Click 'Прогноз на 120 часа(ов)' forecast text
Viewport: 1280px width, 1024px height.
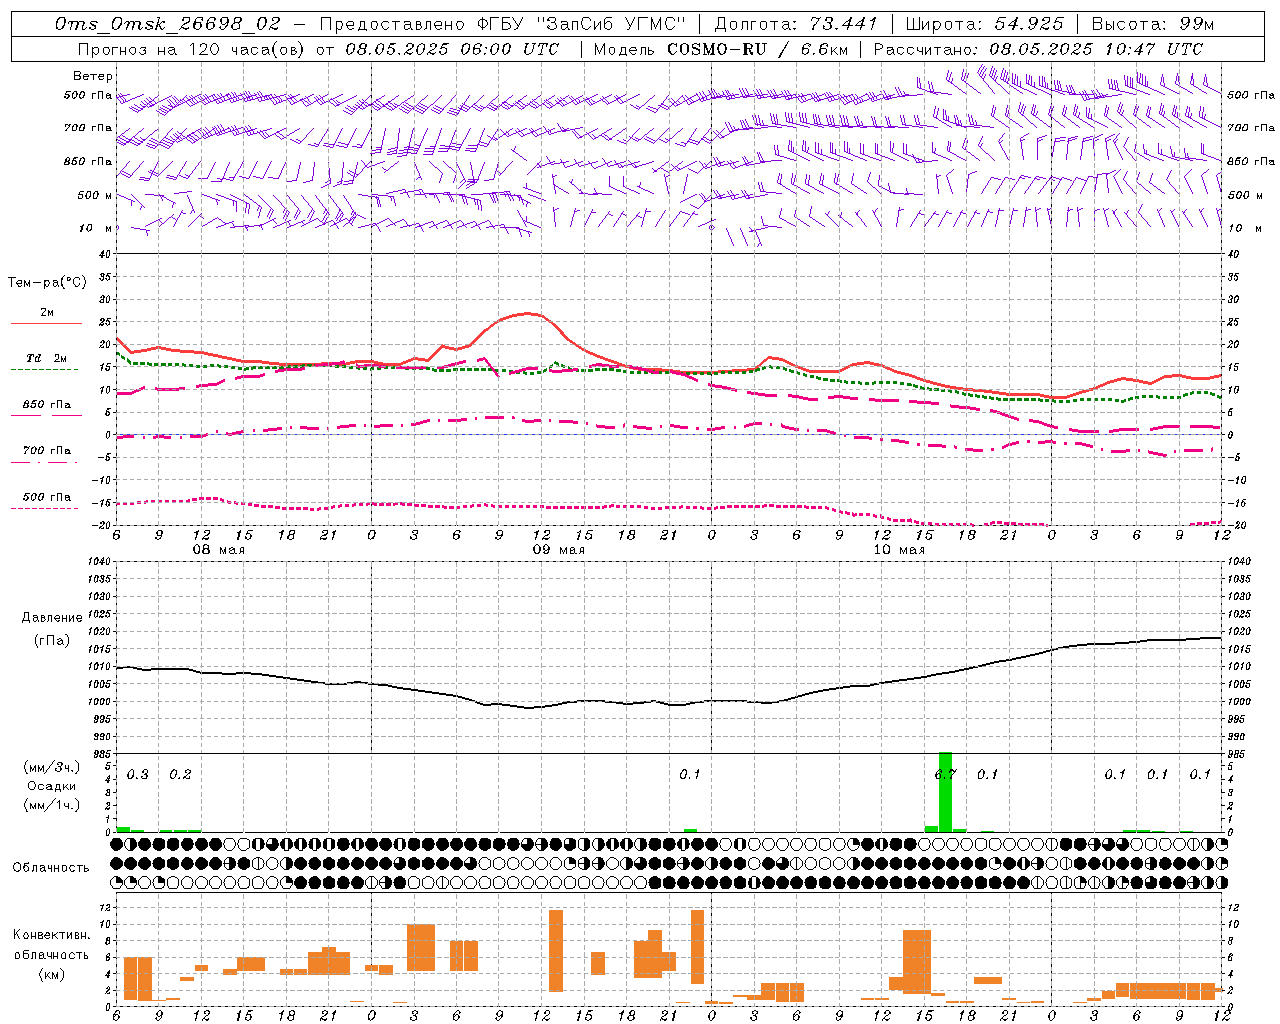[x=191, y=49]
